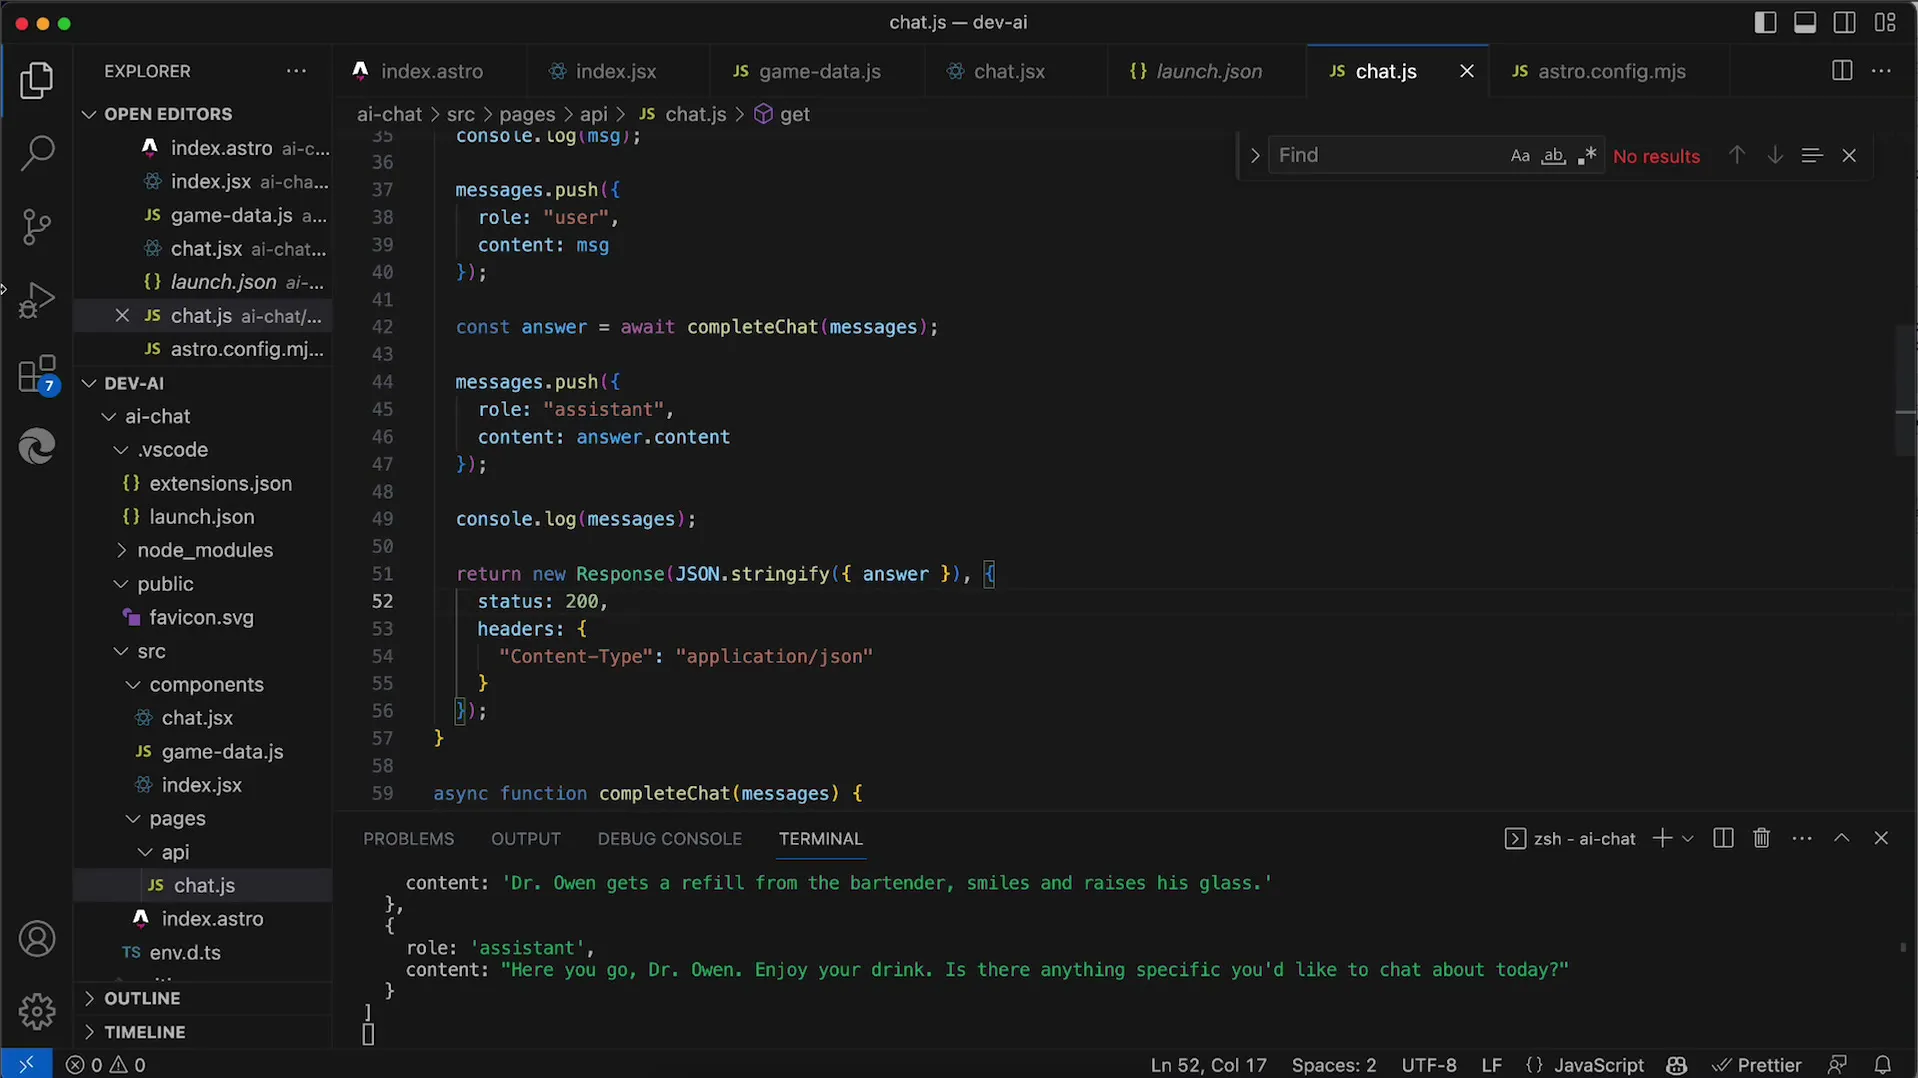Screen dimensions: 1918x1078
Task: Close the chat.js editor tab
Action: point(1467,71)
